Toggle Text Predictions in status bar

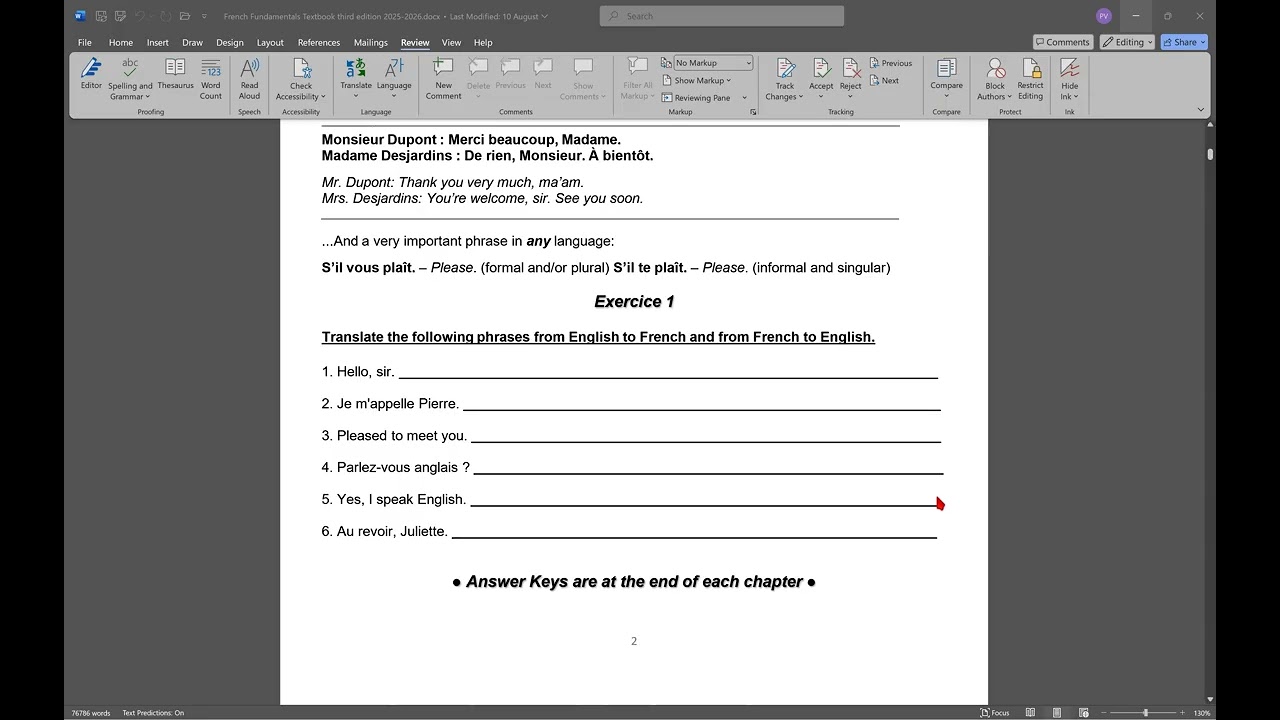(153, 713)
